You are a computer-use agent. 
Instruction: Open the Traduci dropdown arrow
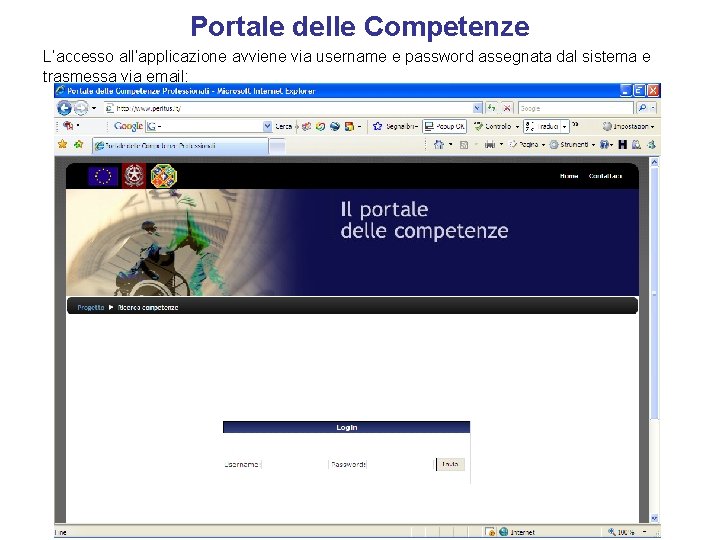tap(565, 126)
